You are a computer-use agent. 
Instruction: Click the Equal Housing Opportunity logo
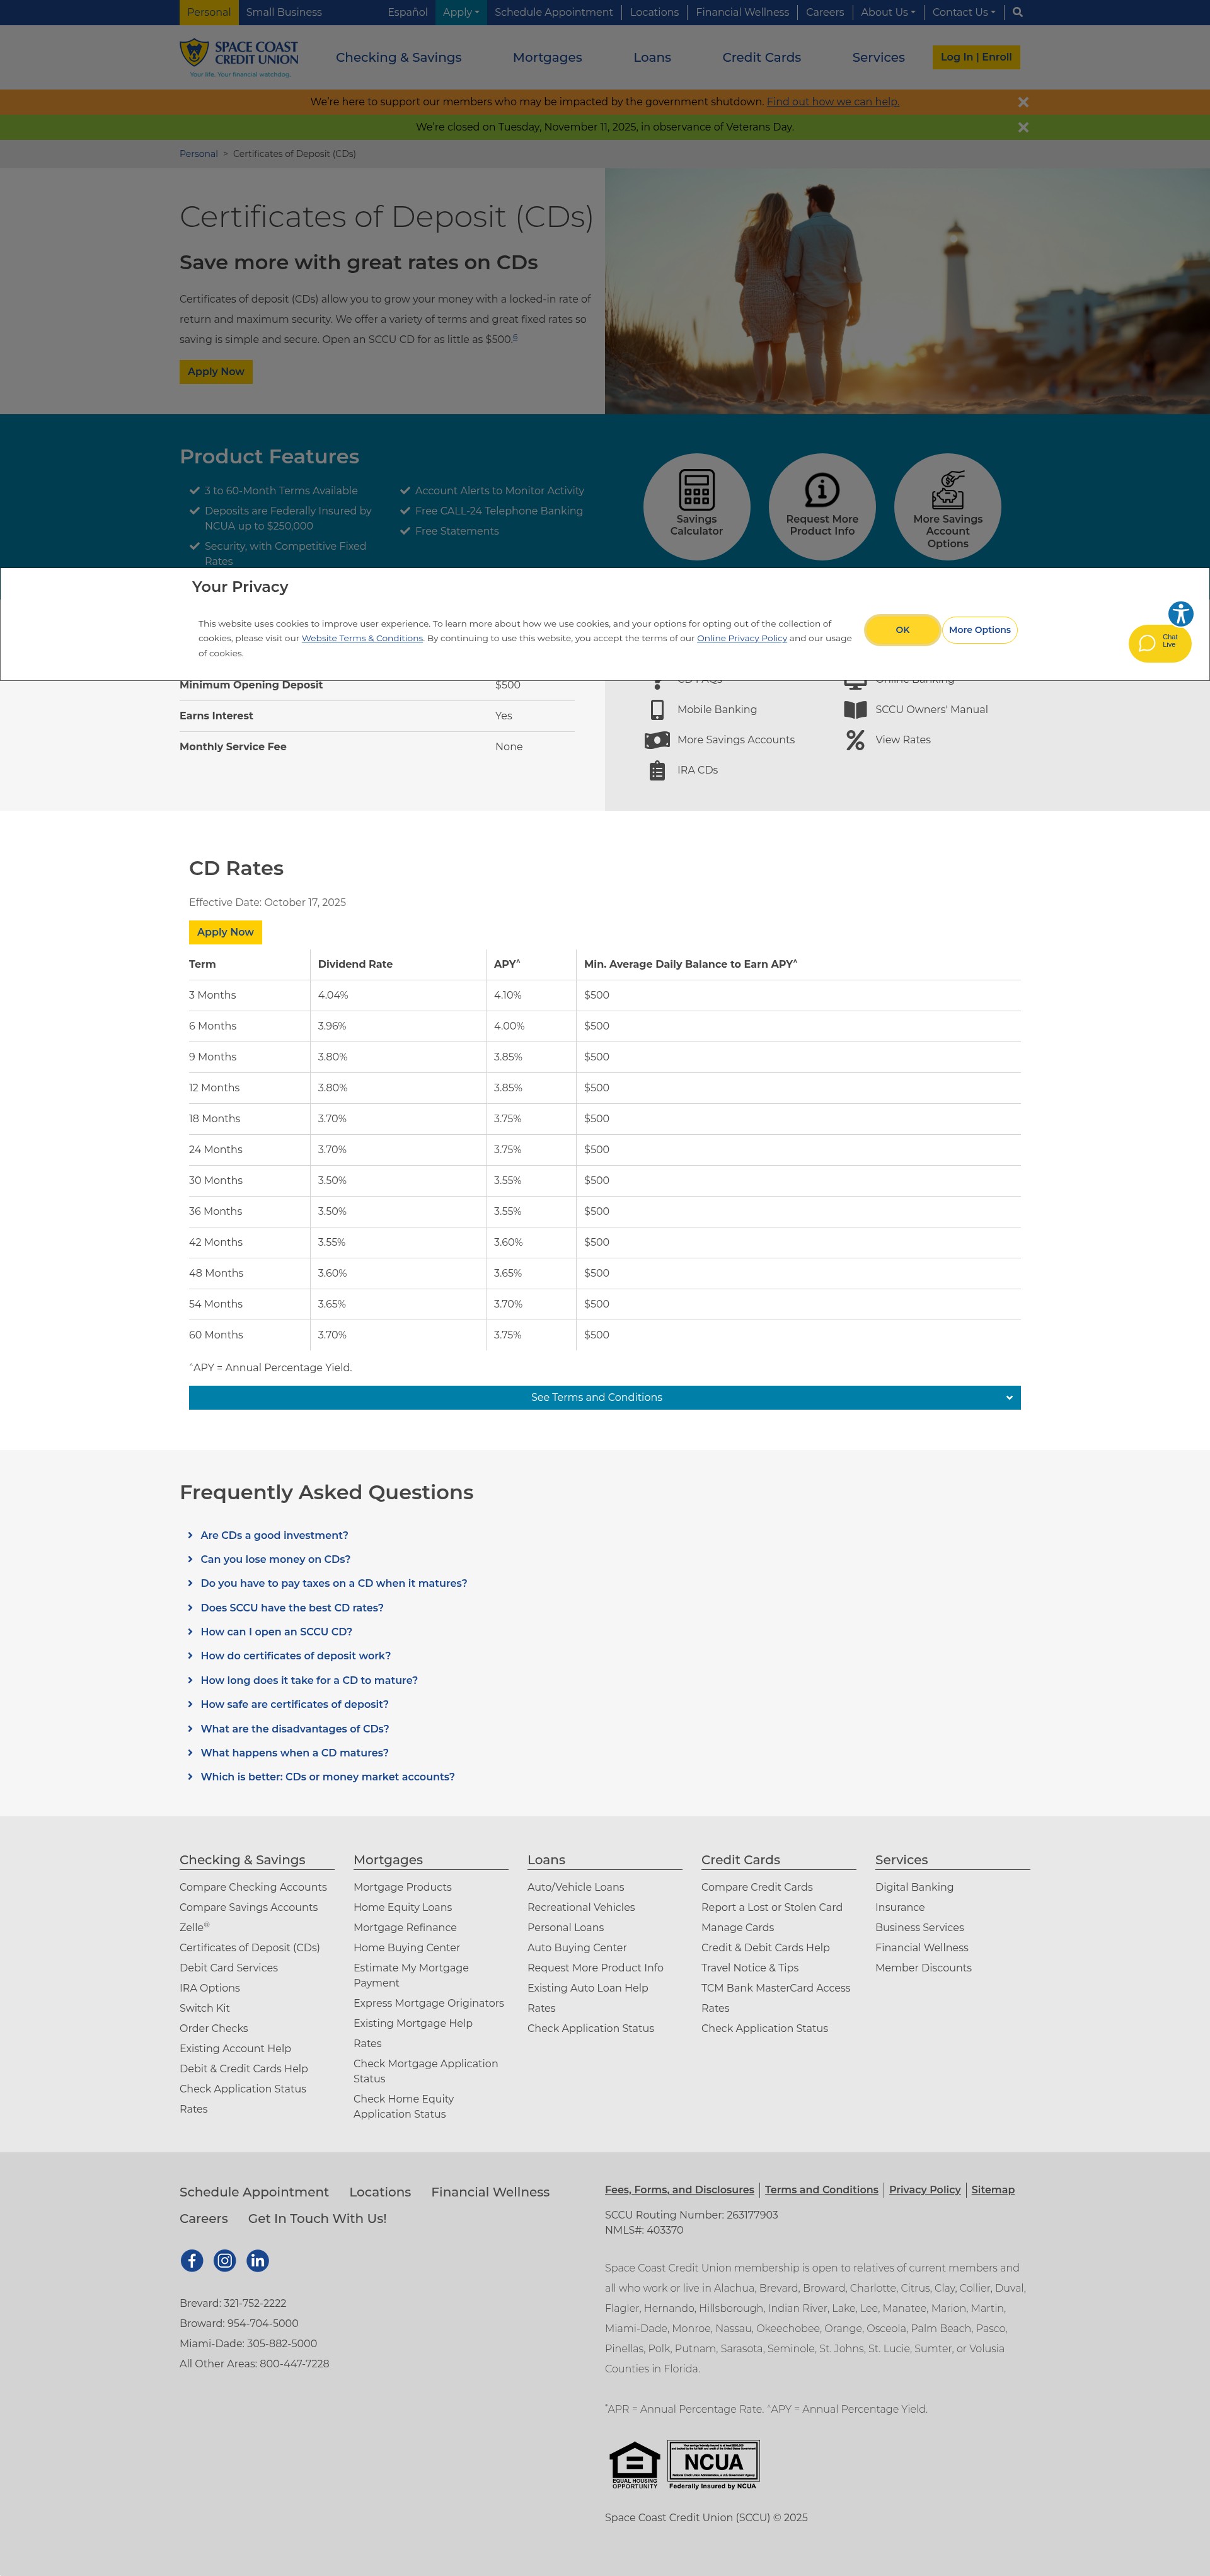[634, 2465]
